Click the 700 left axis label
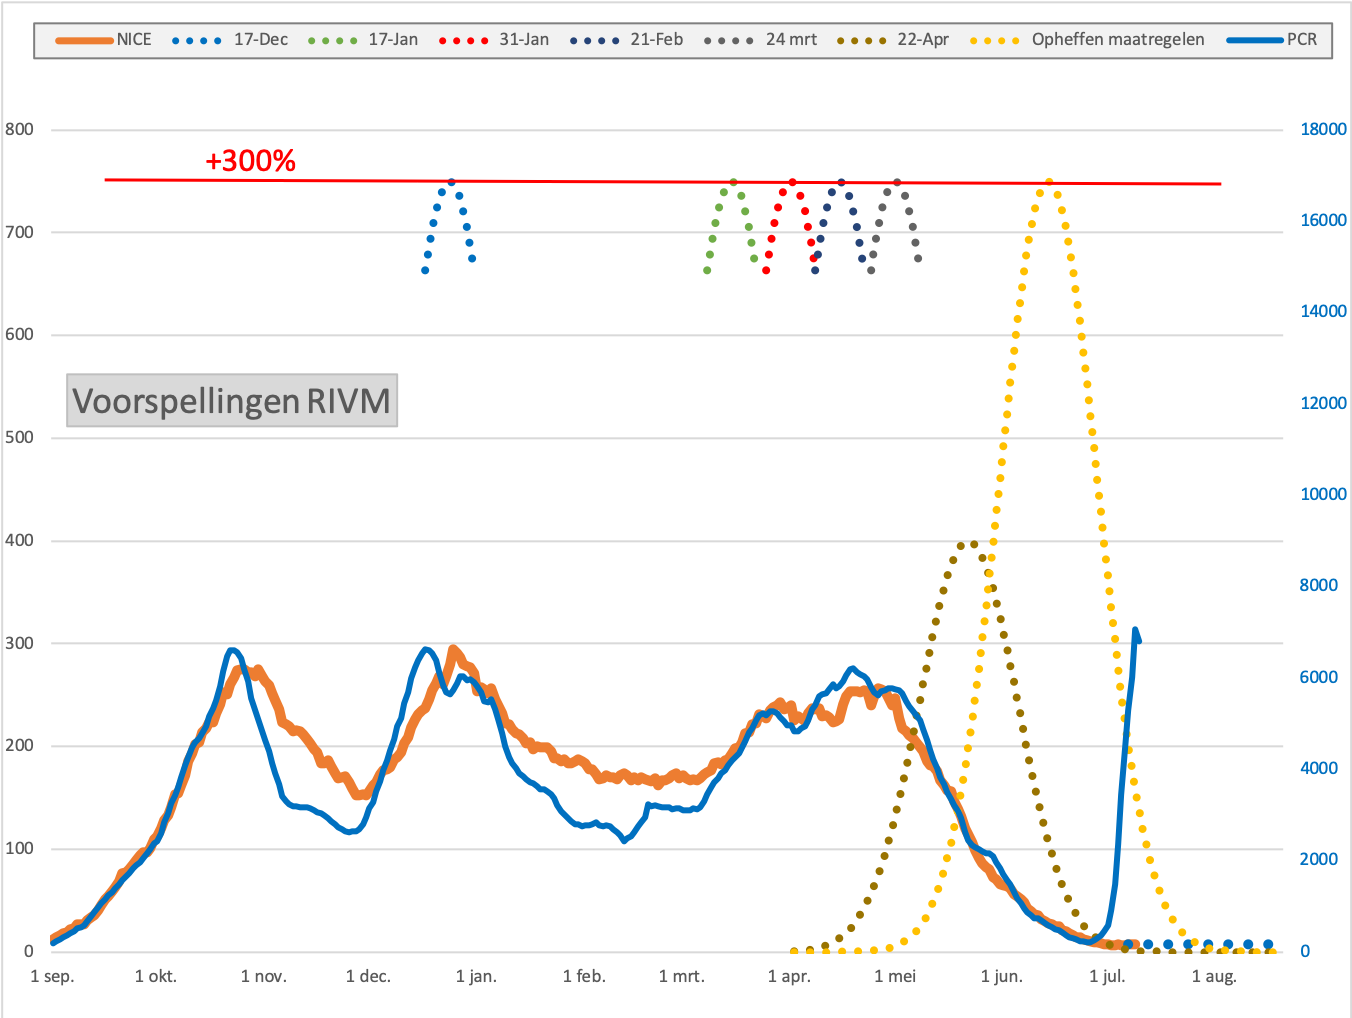1352x1018 pixels. click(x=19, y=232)
